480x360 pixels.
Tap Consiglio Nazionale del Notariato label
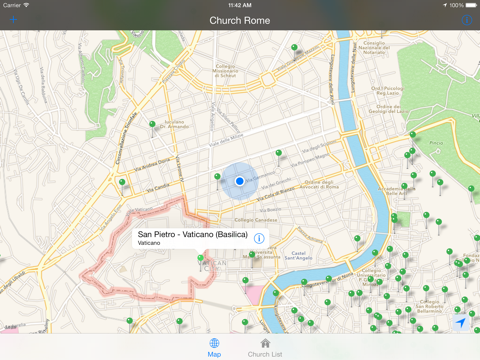(x=374, y=48)
